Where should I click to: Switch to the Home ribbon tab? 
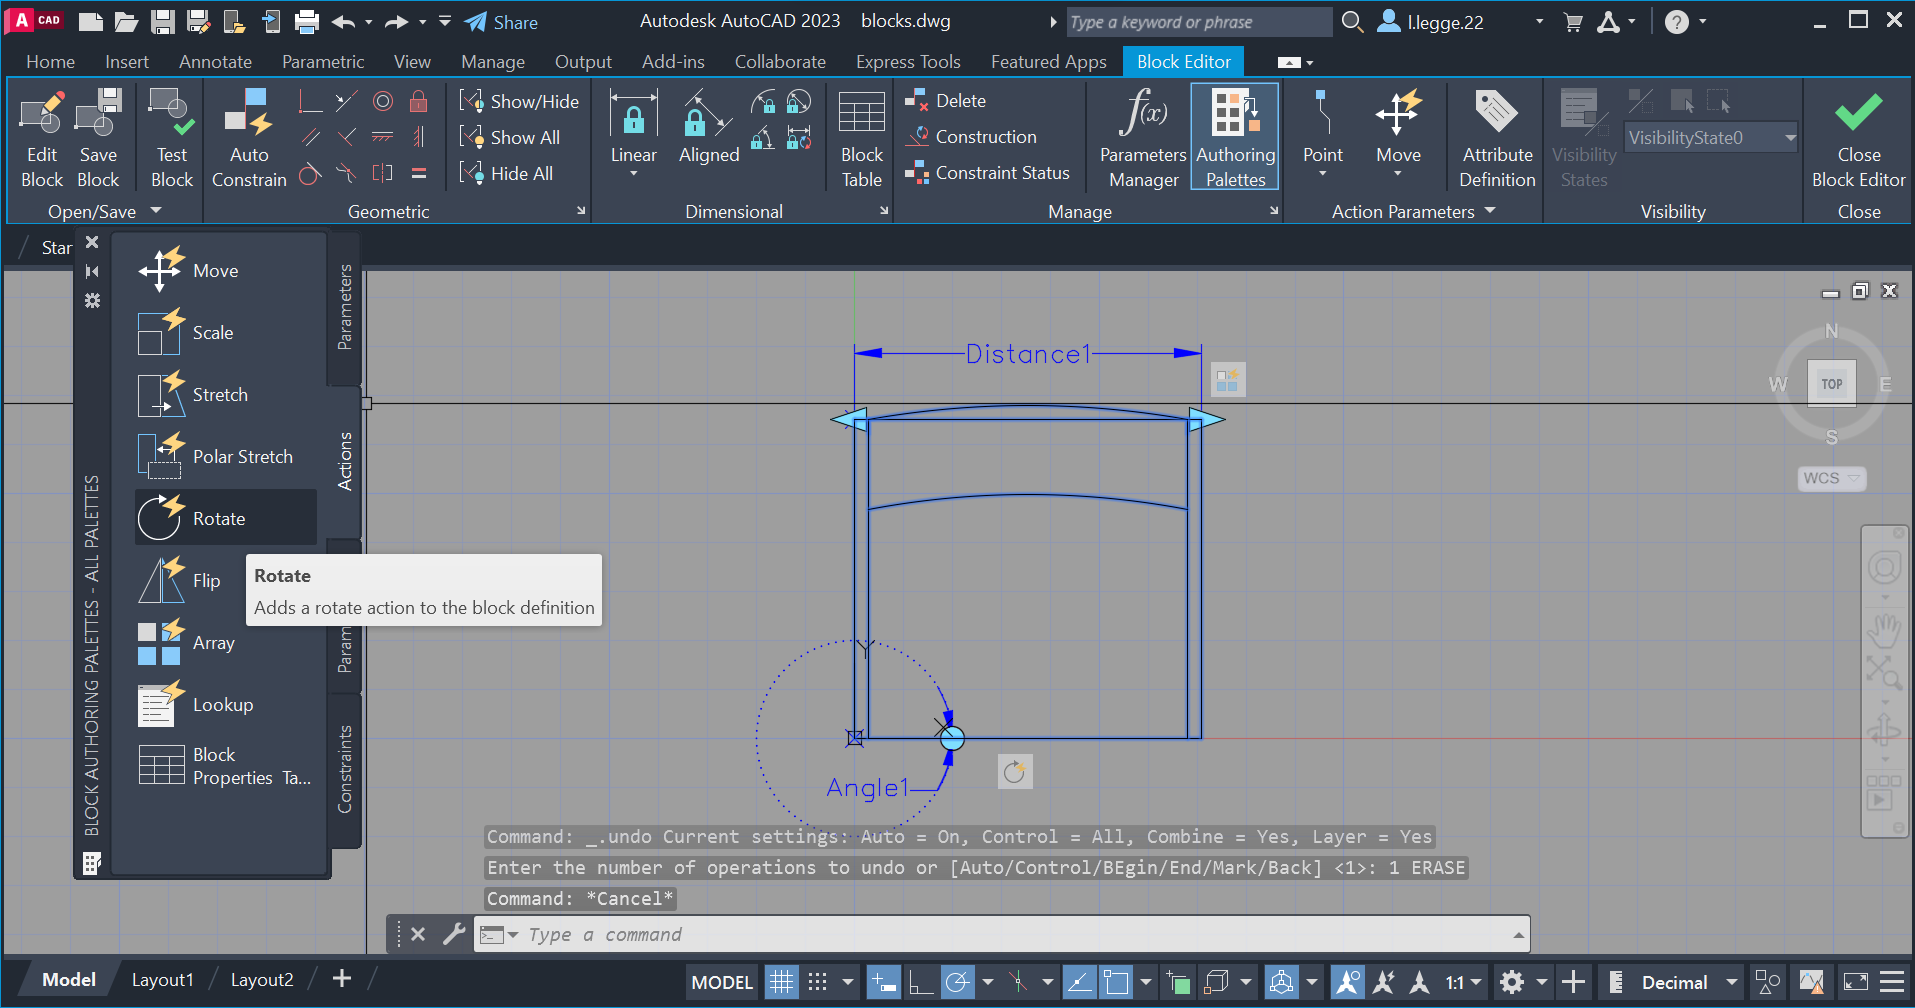tap(50, 61)
